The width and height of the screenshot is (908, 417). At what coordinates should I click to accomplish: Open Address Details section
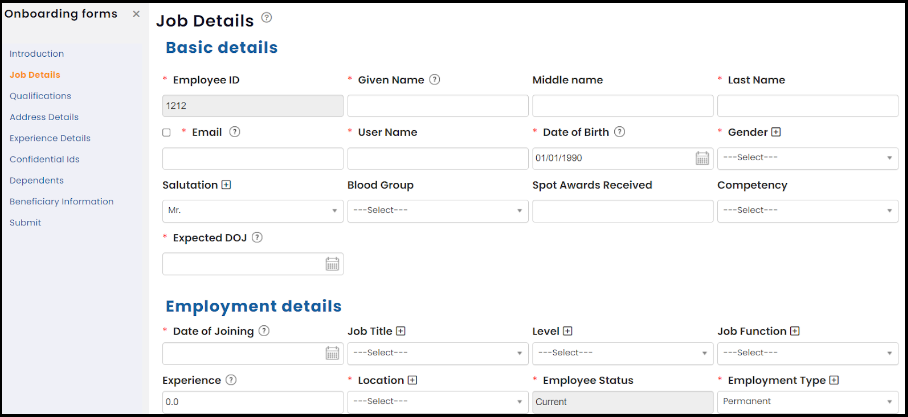[x=44, y=117]
